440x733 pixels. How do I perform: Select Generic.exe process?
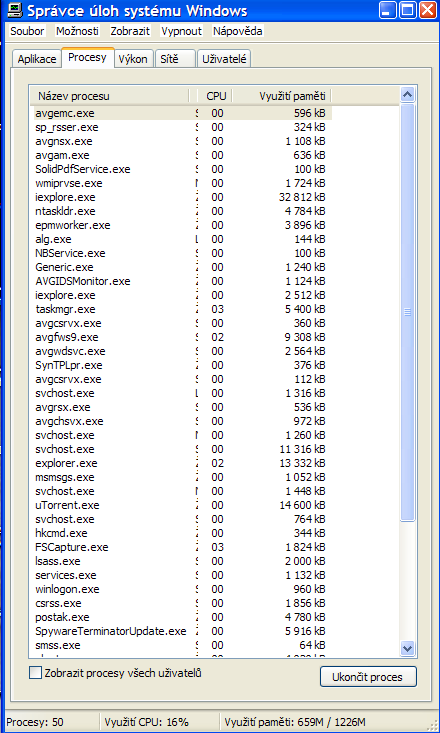(183, 267)
